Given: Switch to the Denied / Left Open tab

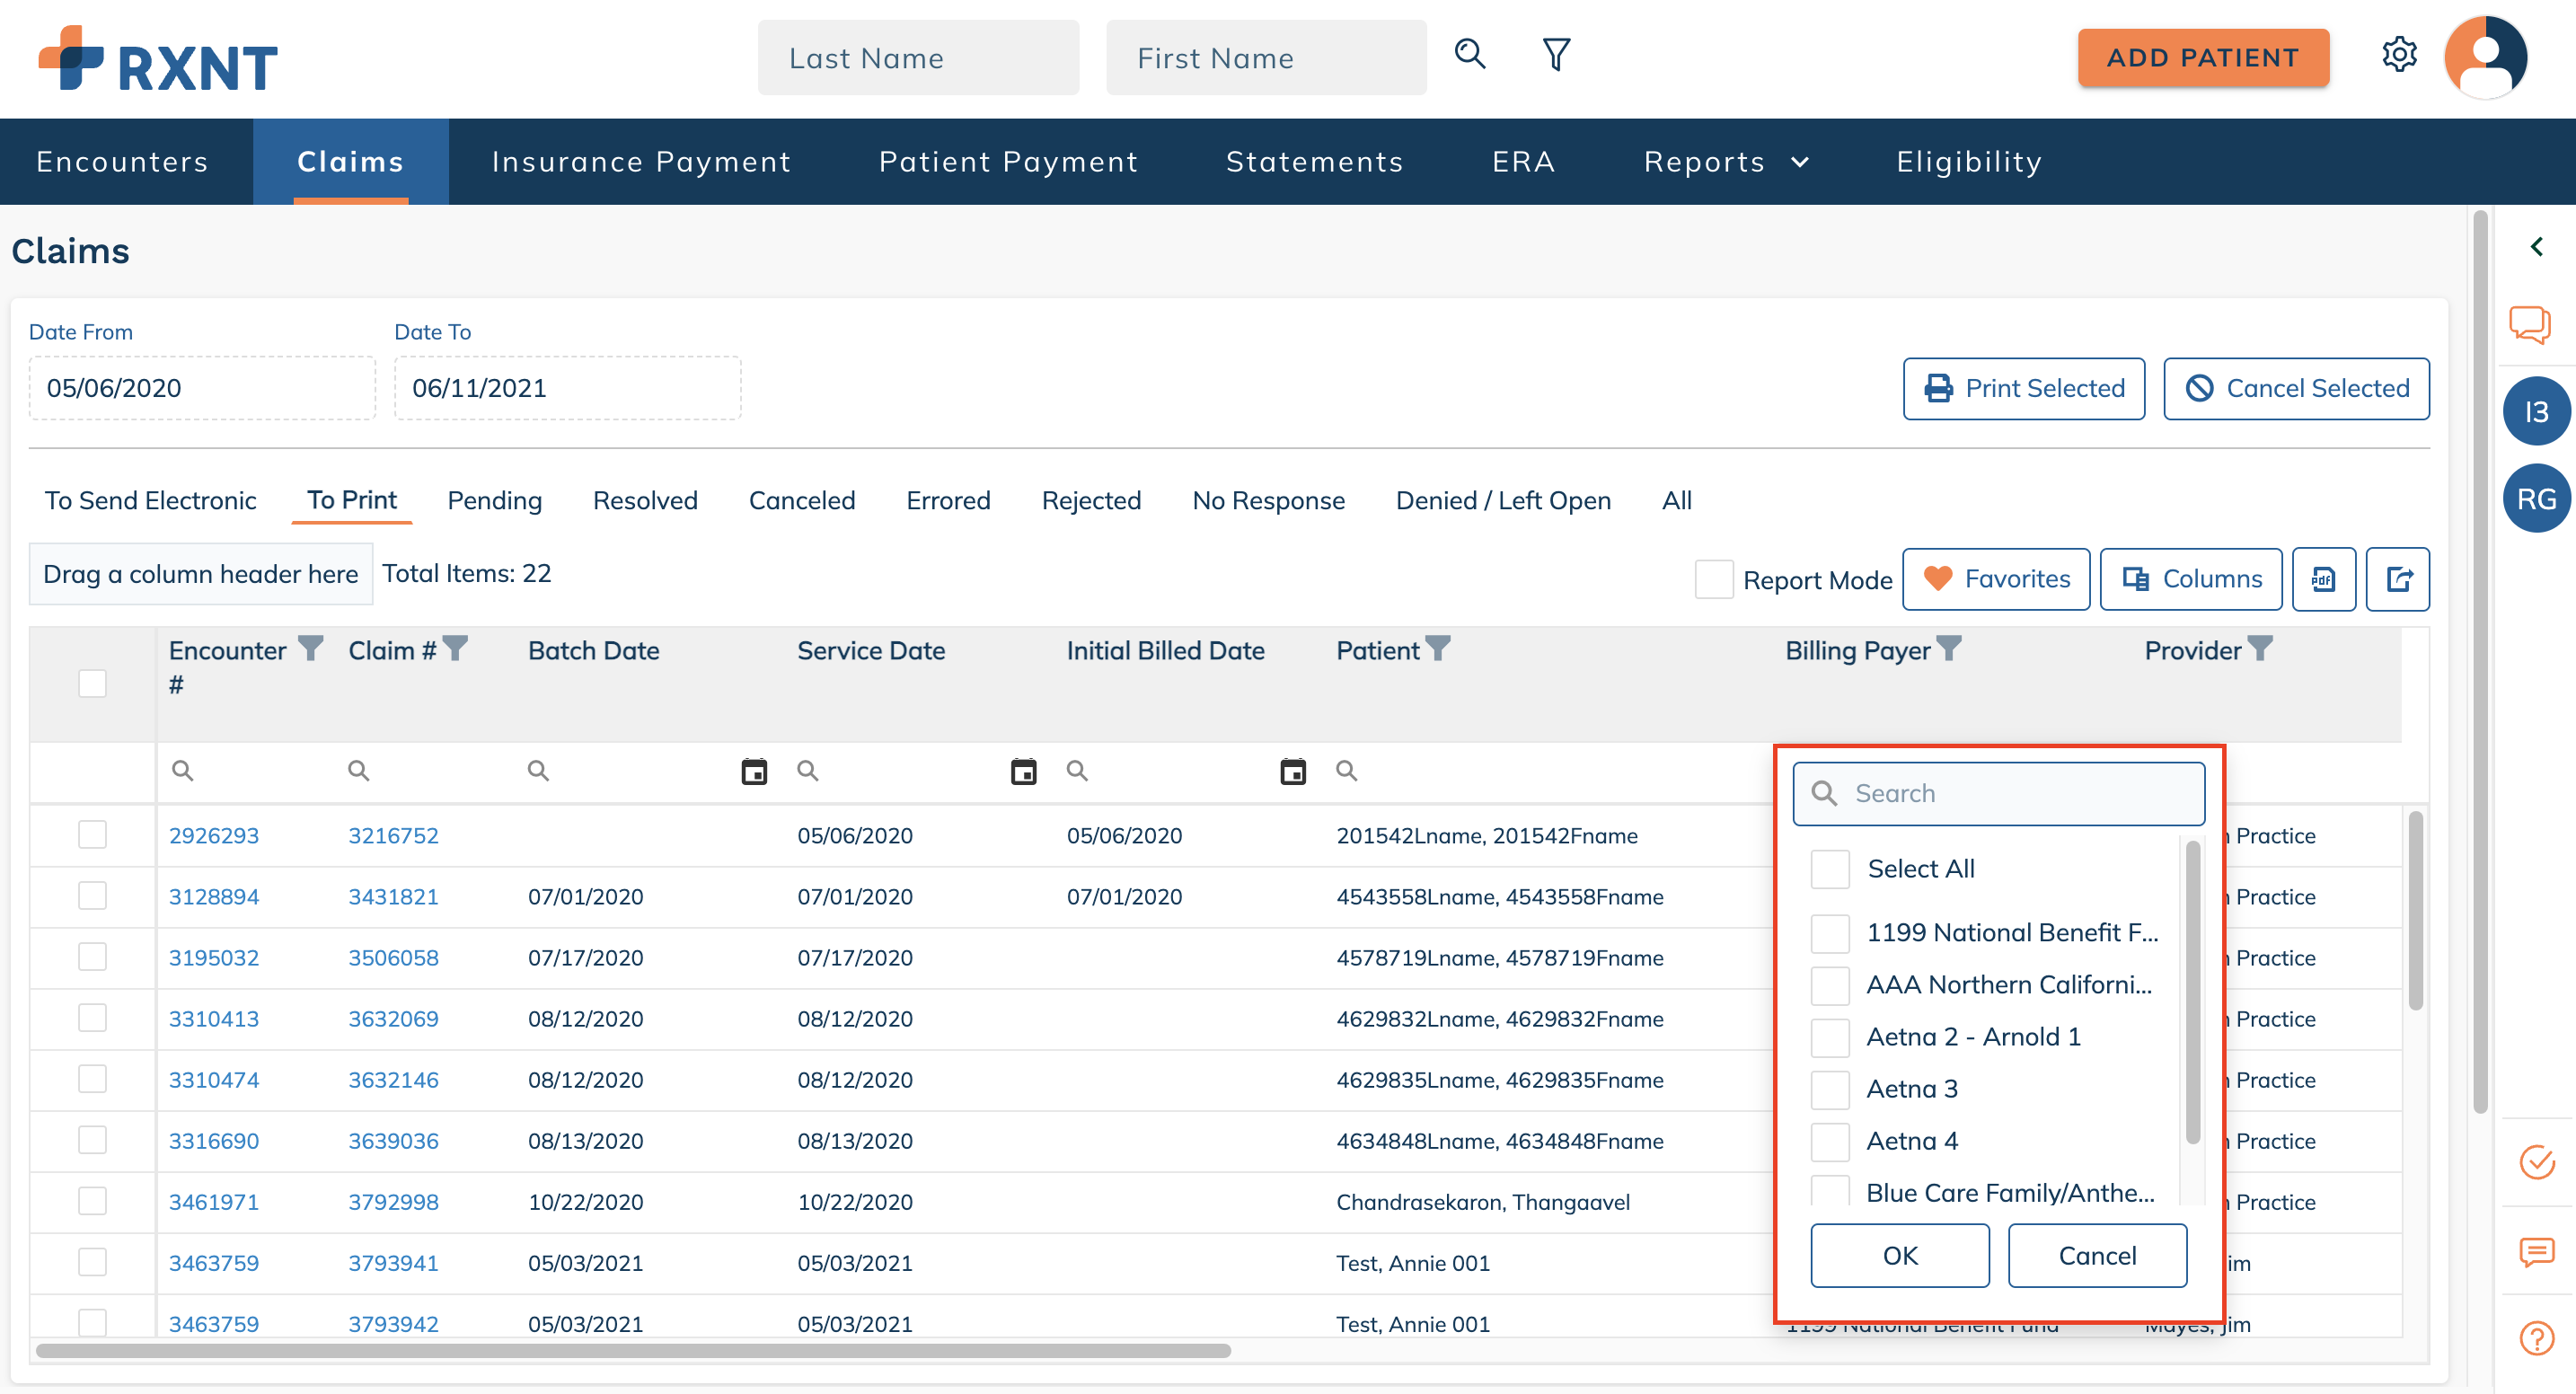Looking at the screenshot, I should pos(1503,500).
